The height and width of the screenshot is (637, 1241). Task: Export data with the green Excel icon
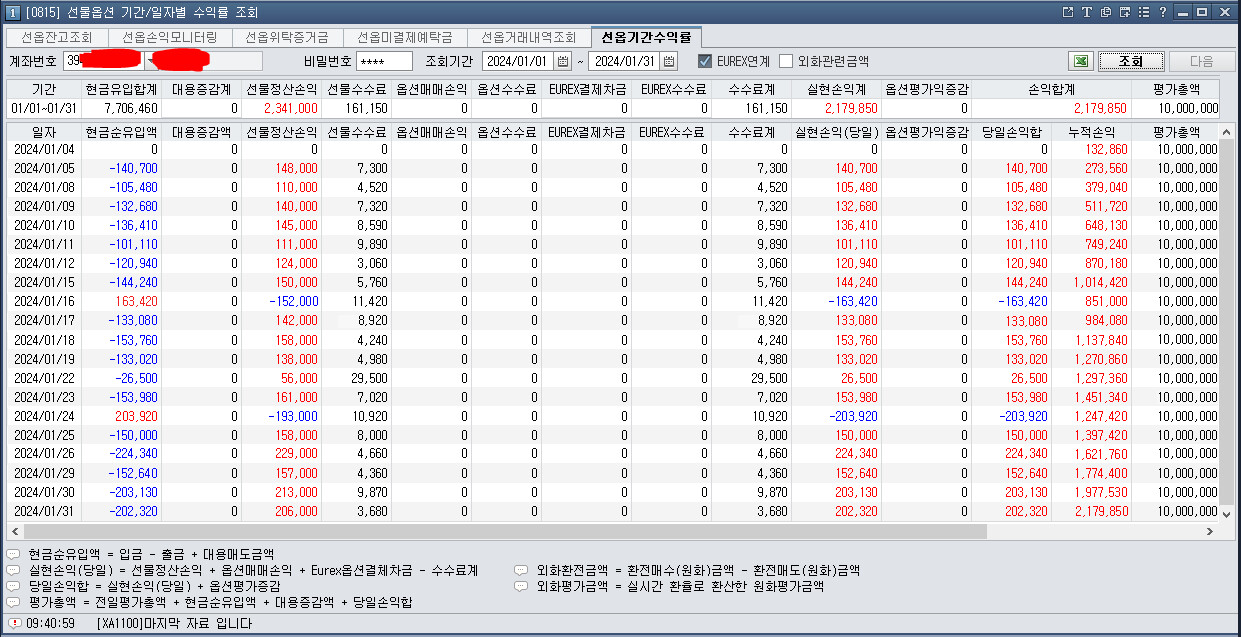1080,61
